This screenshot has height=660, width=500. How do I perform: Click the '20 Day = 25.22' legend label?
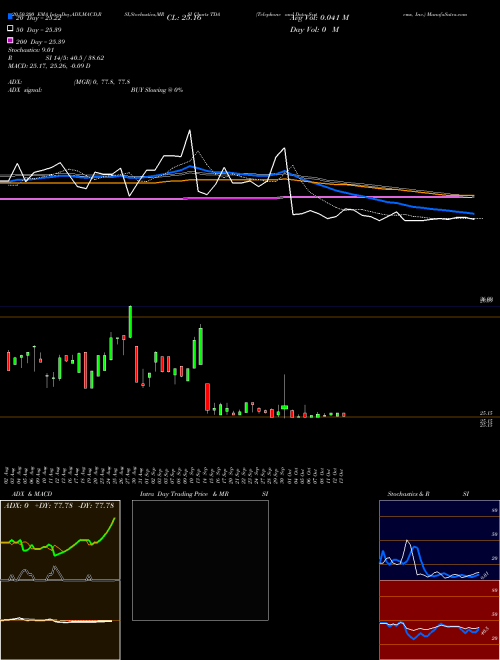tap(38, 18)
